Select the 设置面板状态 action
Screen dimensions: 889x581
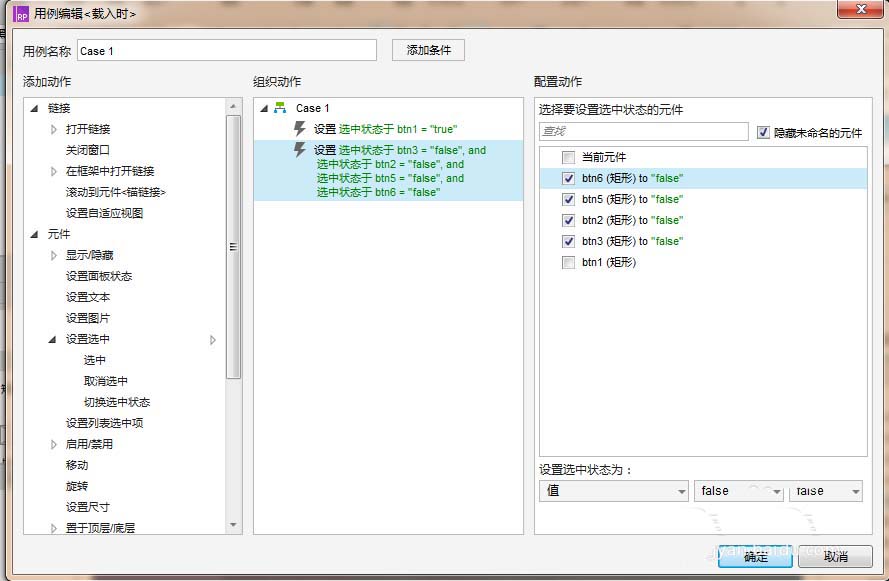coord(99,276)
